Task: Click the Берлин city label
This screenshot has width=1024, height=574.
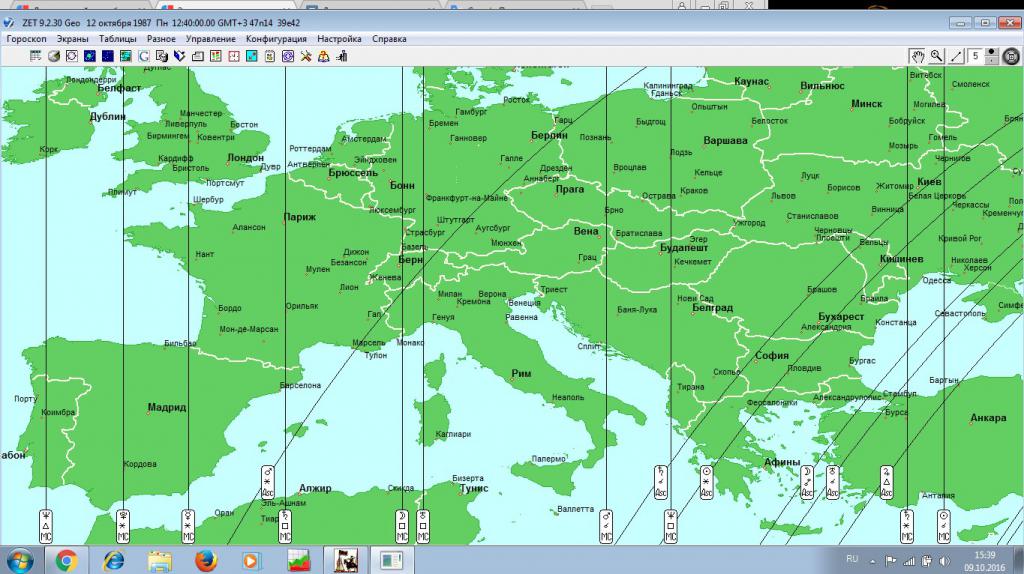Action: [x=549, y=135]
